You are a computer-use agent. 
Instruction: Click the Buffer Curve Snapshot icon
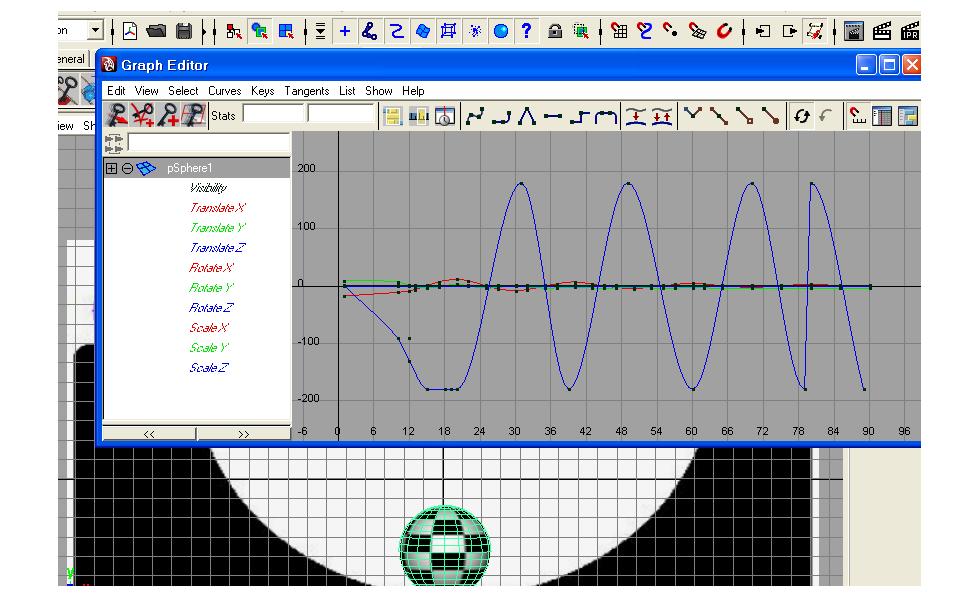click(x=636, y=116)
